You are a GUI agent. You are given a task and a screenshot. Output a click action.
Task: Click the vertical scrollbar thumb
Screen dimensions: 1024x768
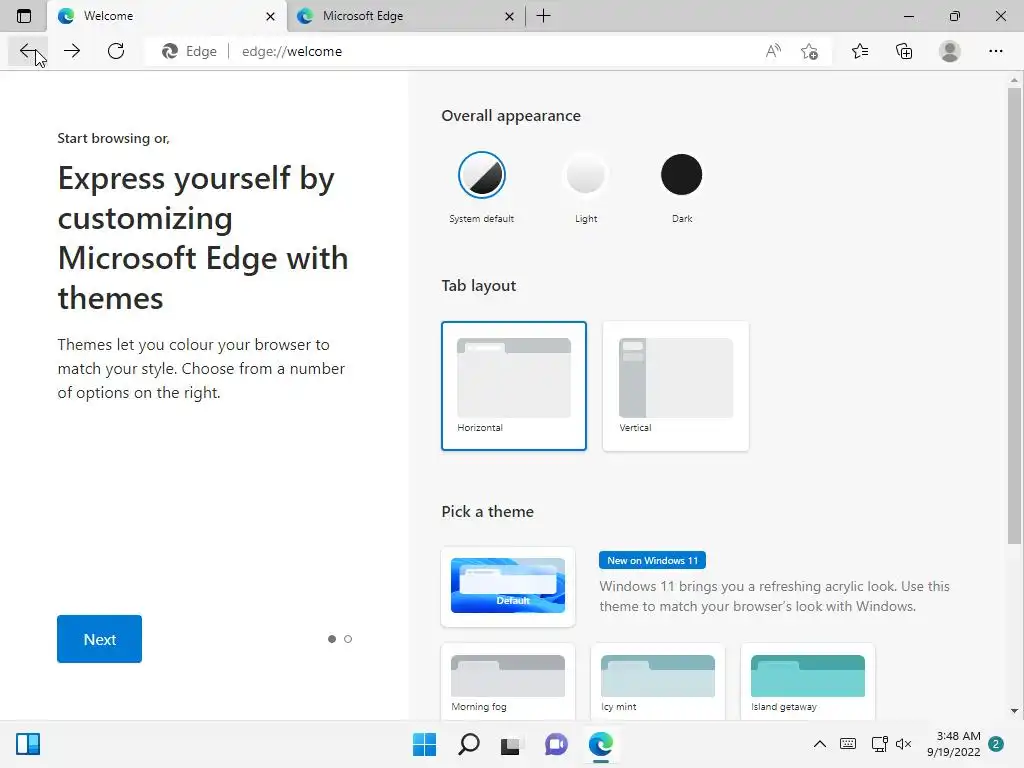pyautogui.click(x=1014, y=317)
